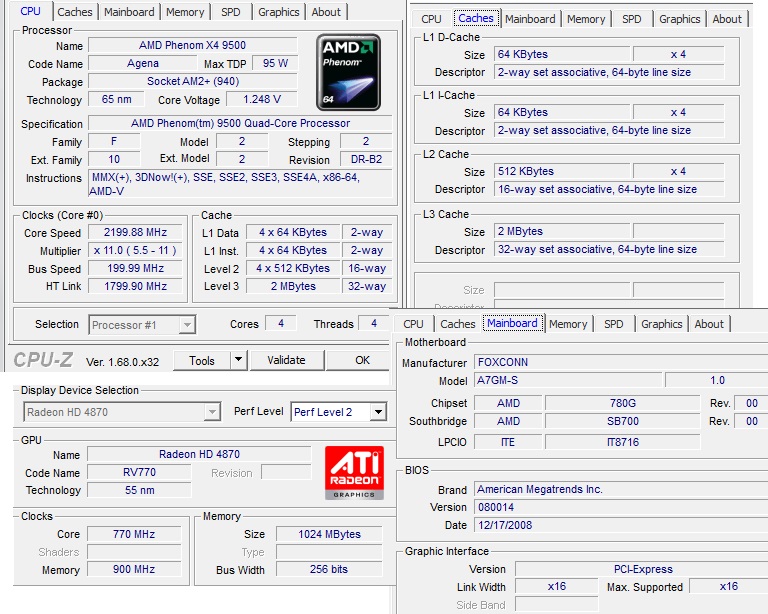
Task: Click the Tools button
Action: [x=201, y=360]
